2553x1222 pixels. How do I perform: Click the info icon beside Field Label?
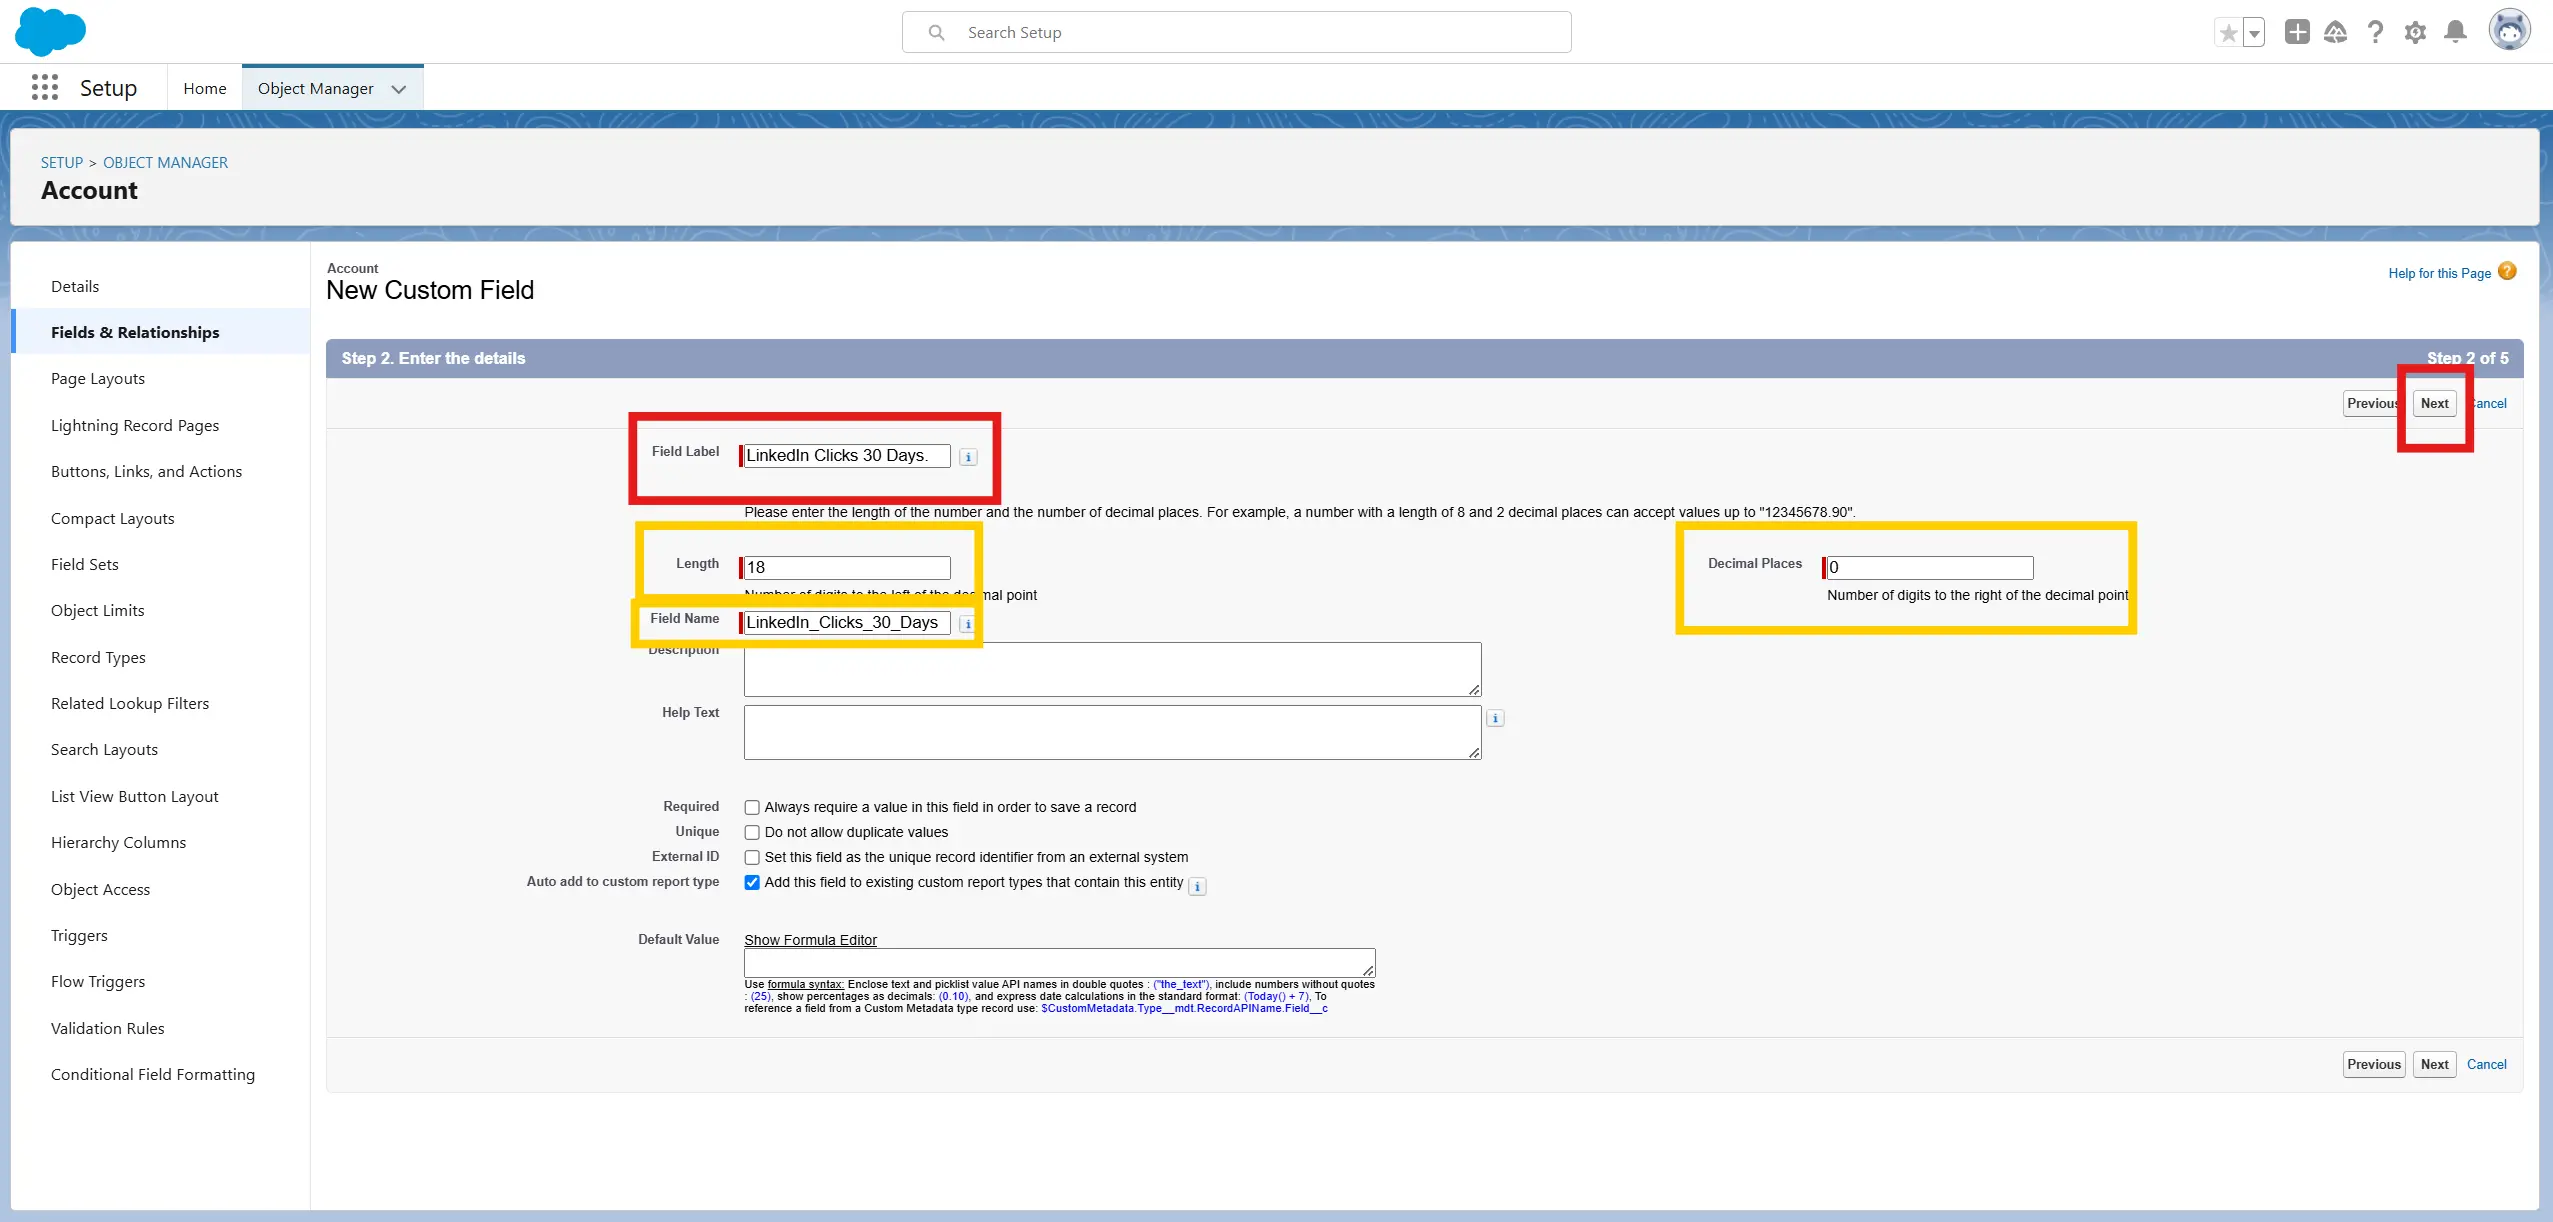click(968, 457)
